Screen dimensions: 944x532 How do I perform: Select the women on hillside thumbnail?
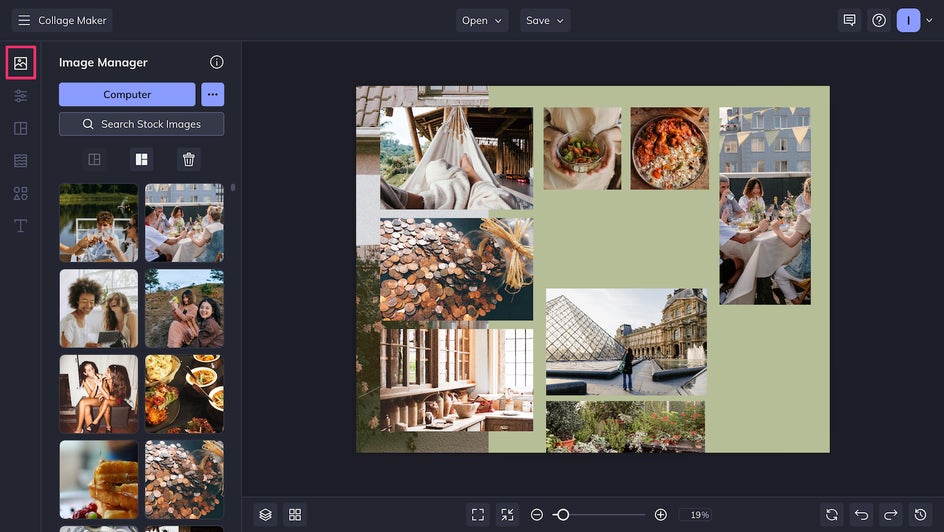(x=184, y=308)
